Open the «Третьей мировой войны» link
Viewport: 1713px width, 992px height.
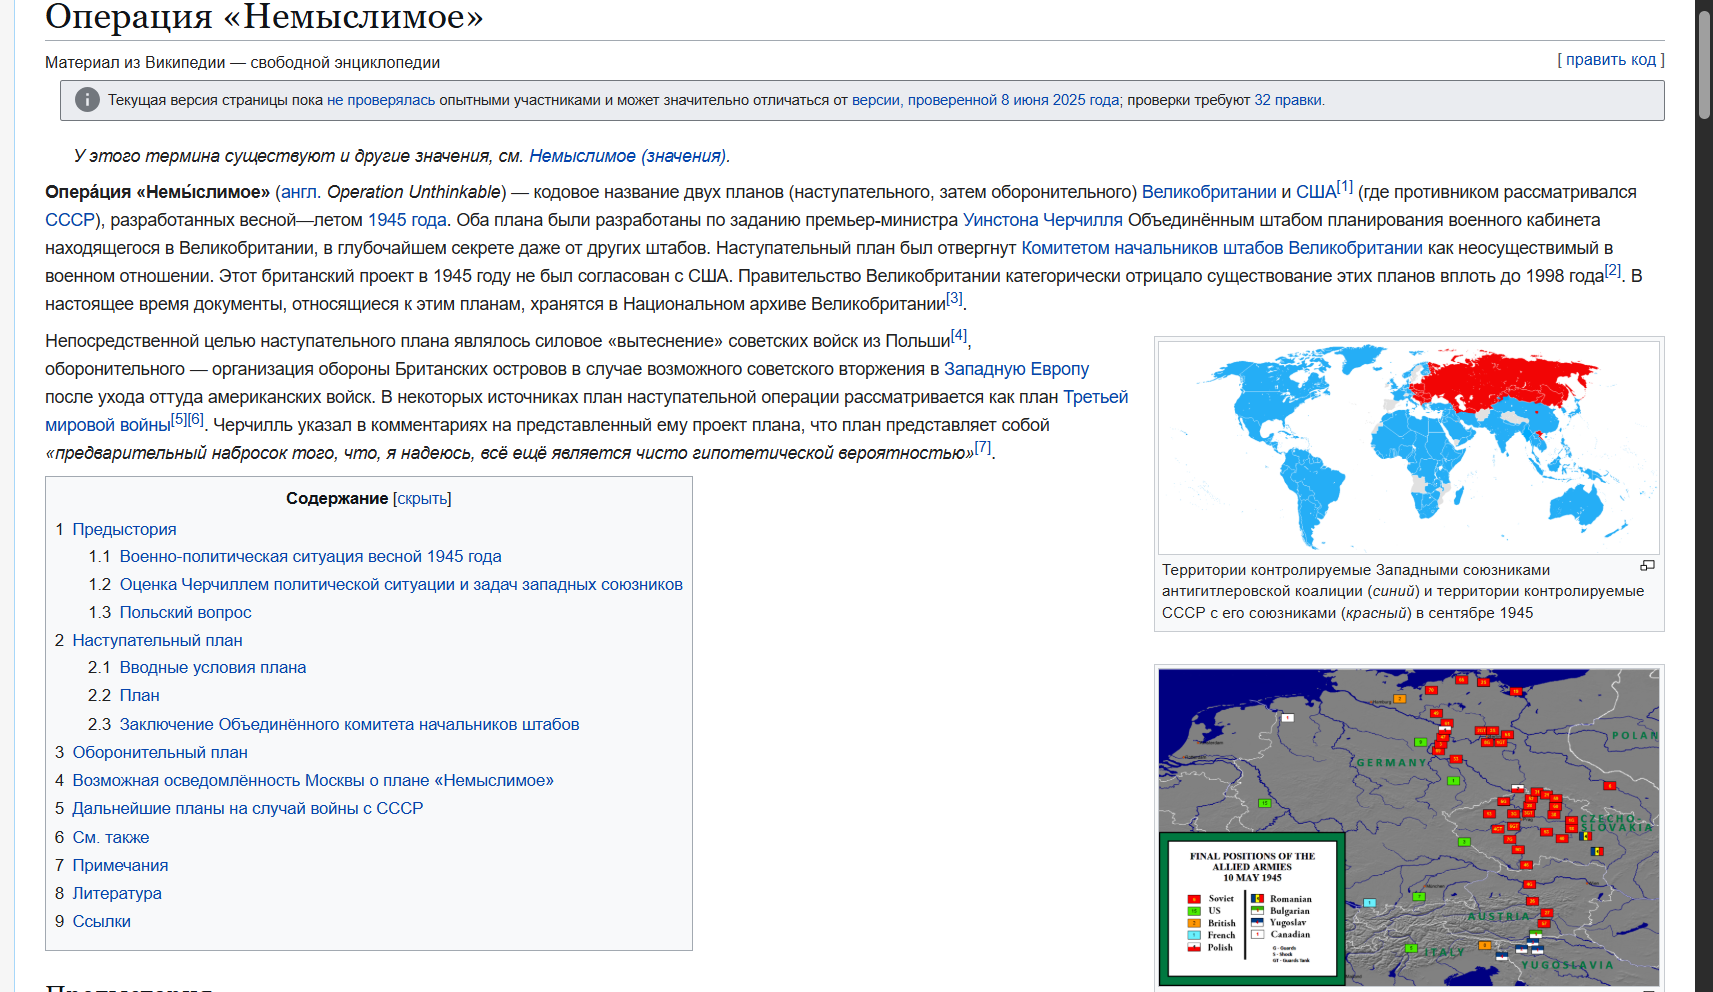[1095, 397]
